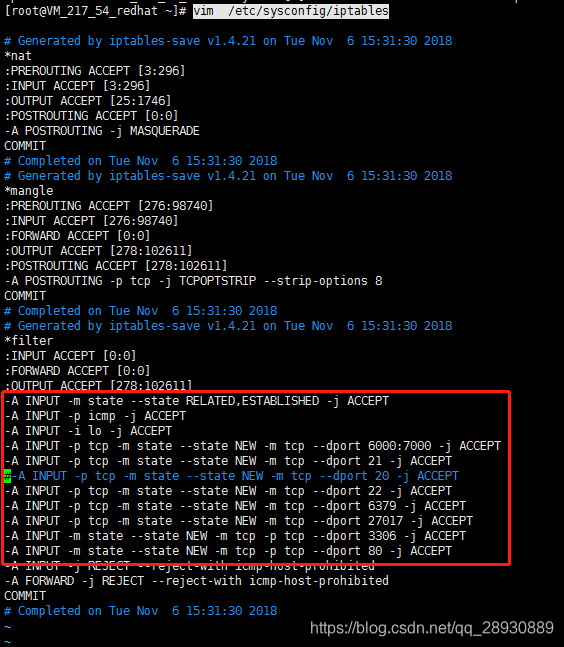Click the rule with --dport 6379
This screenshot has width=564, height=647.
point(235,505)
